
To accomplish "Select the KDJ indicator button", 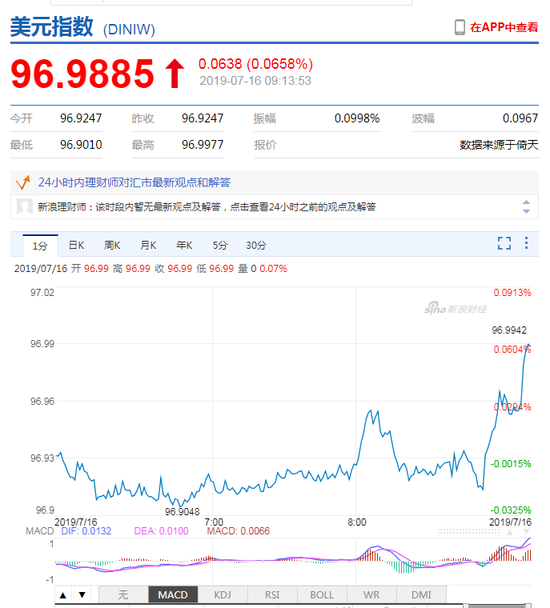I will point(223,594).
